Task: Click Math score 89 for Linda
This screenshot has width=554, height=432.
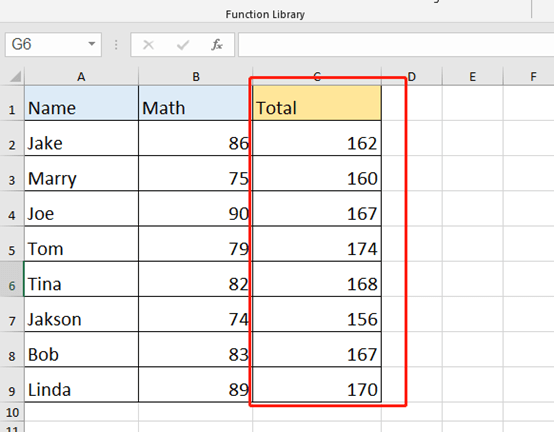Action: [196, 385]
